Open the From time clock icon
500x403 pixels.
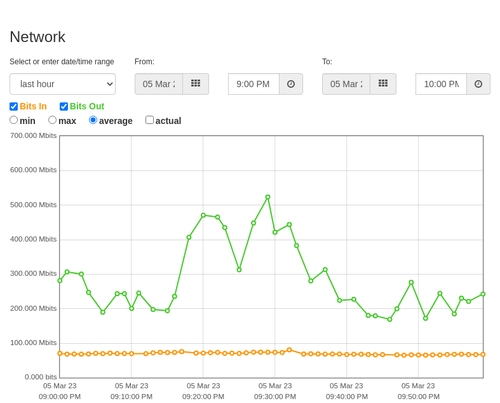point(291,84)
